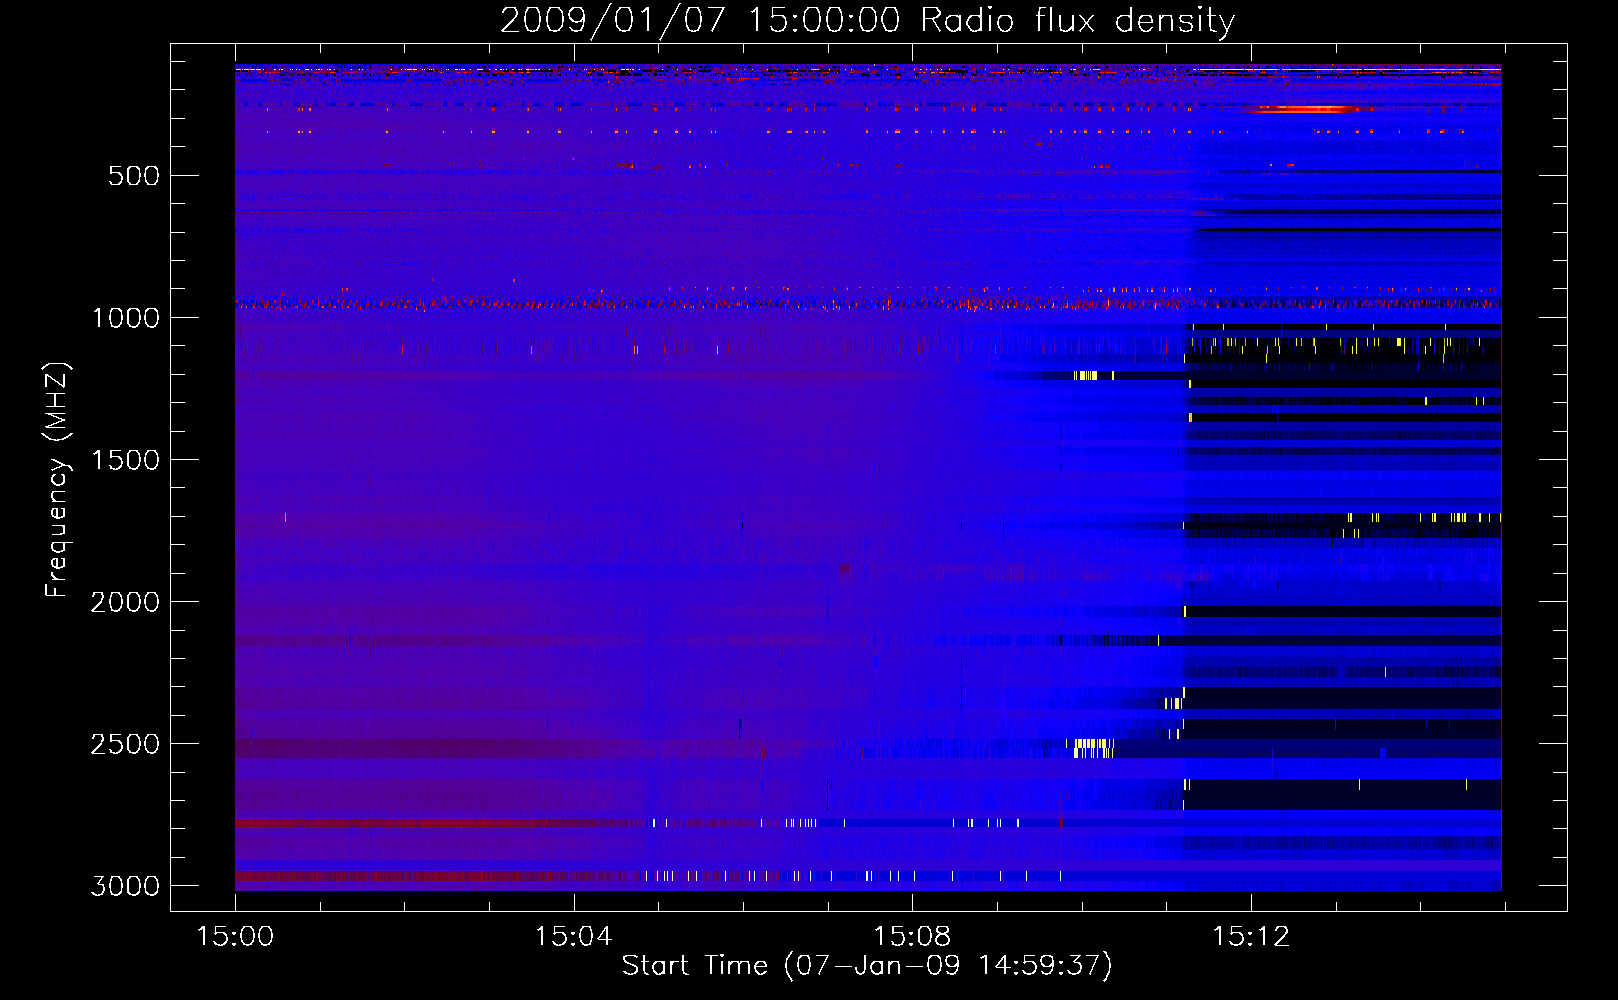Click the 'Start Time (07-Jan-09 14:59:37)' label
The image size is (1618, 1000).
[x=867, y=966]
